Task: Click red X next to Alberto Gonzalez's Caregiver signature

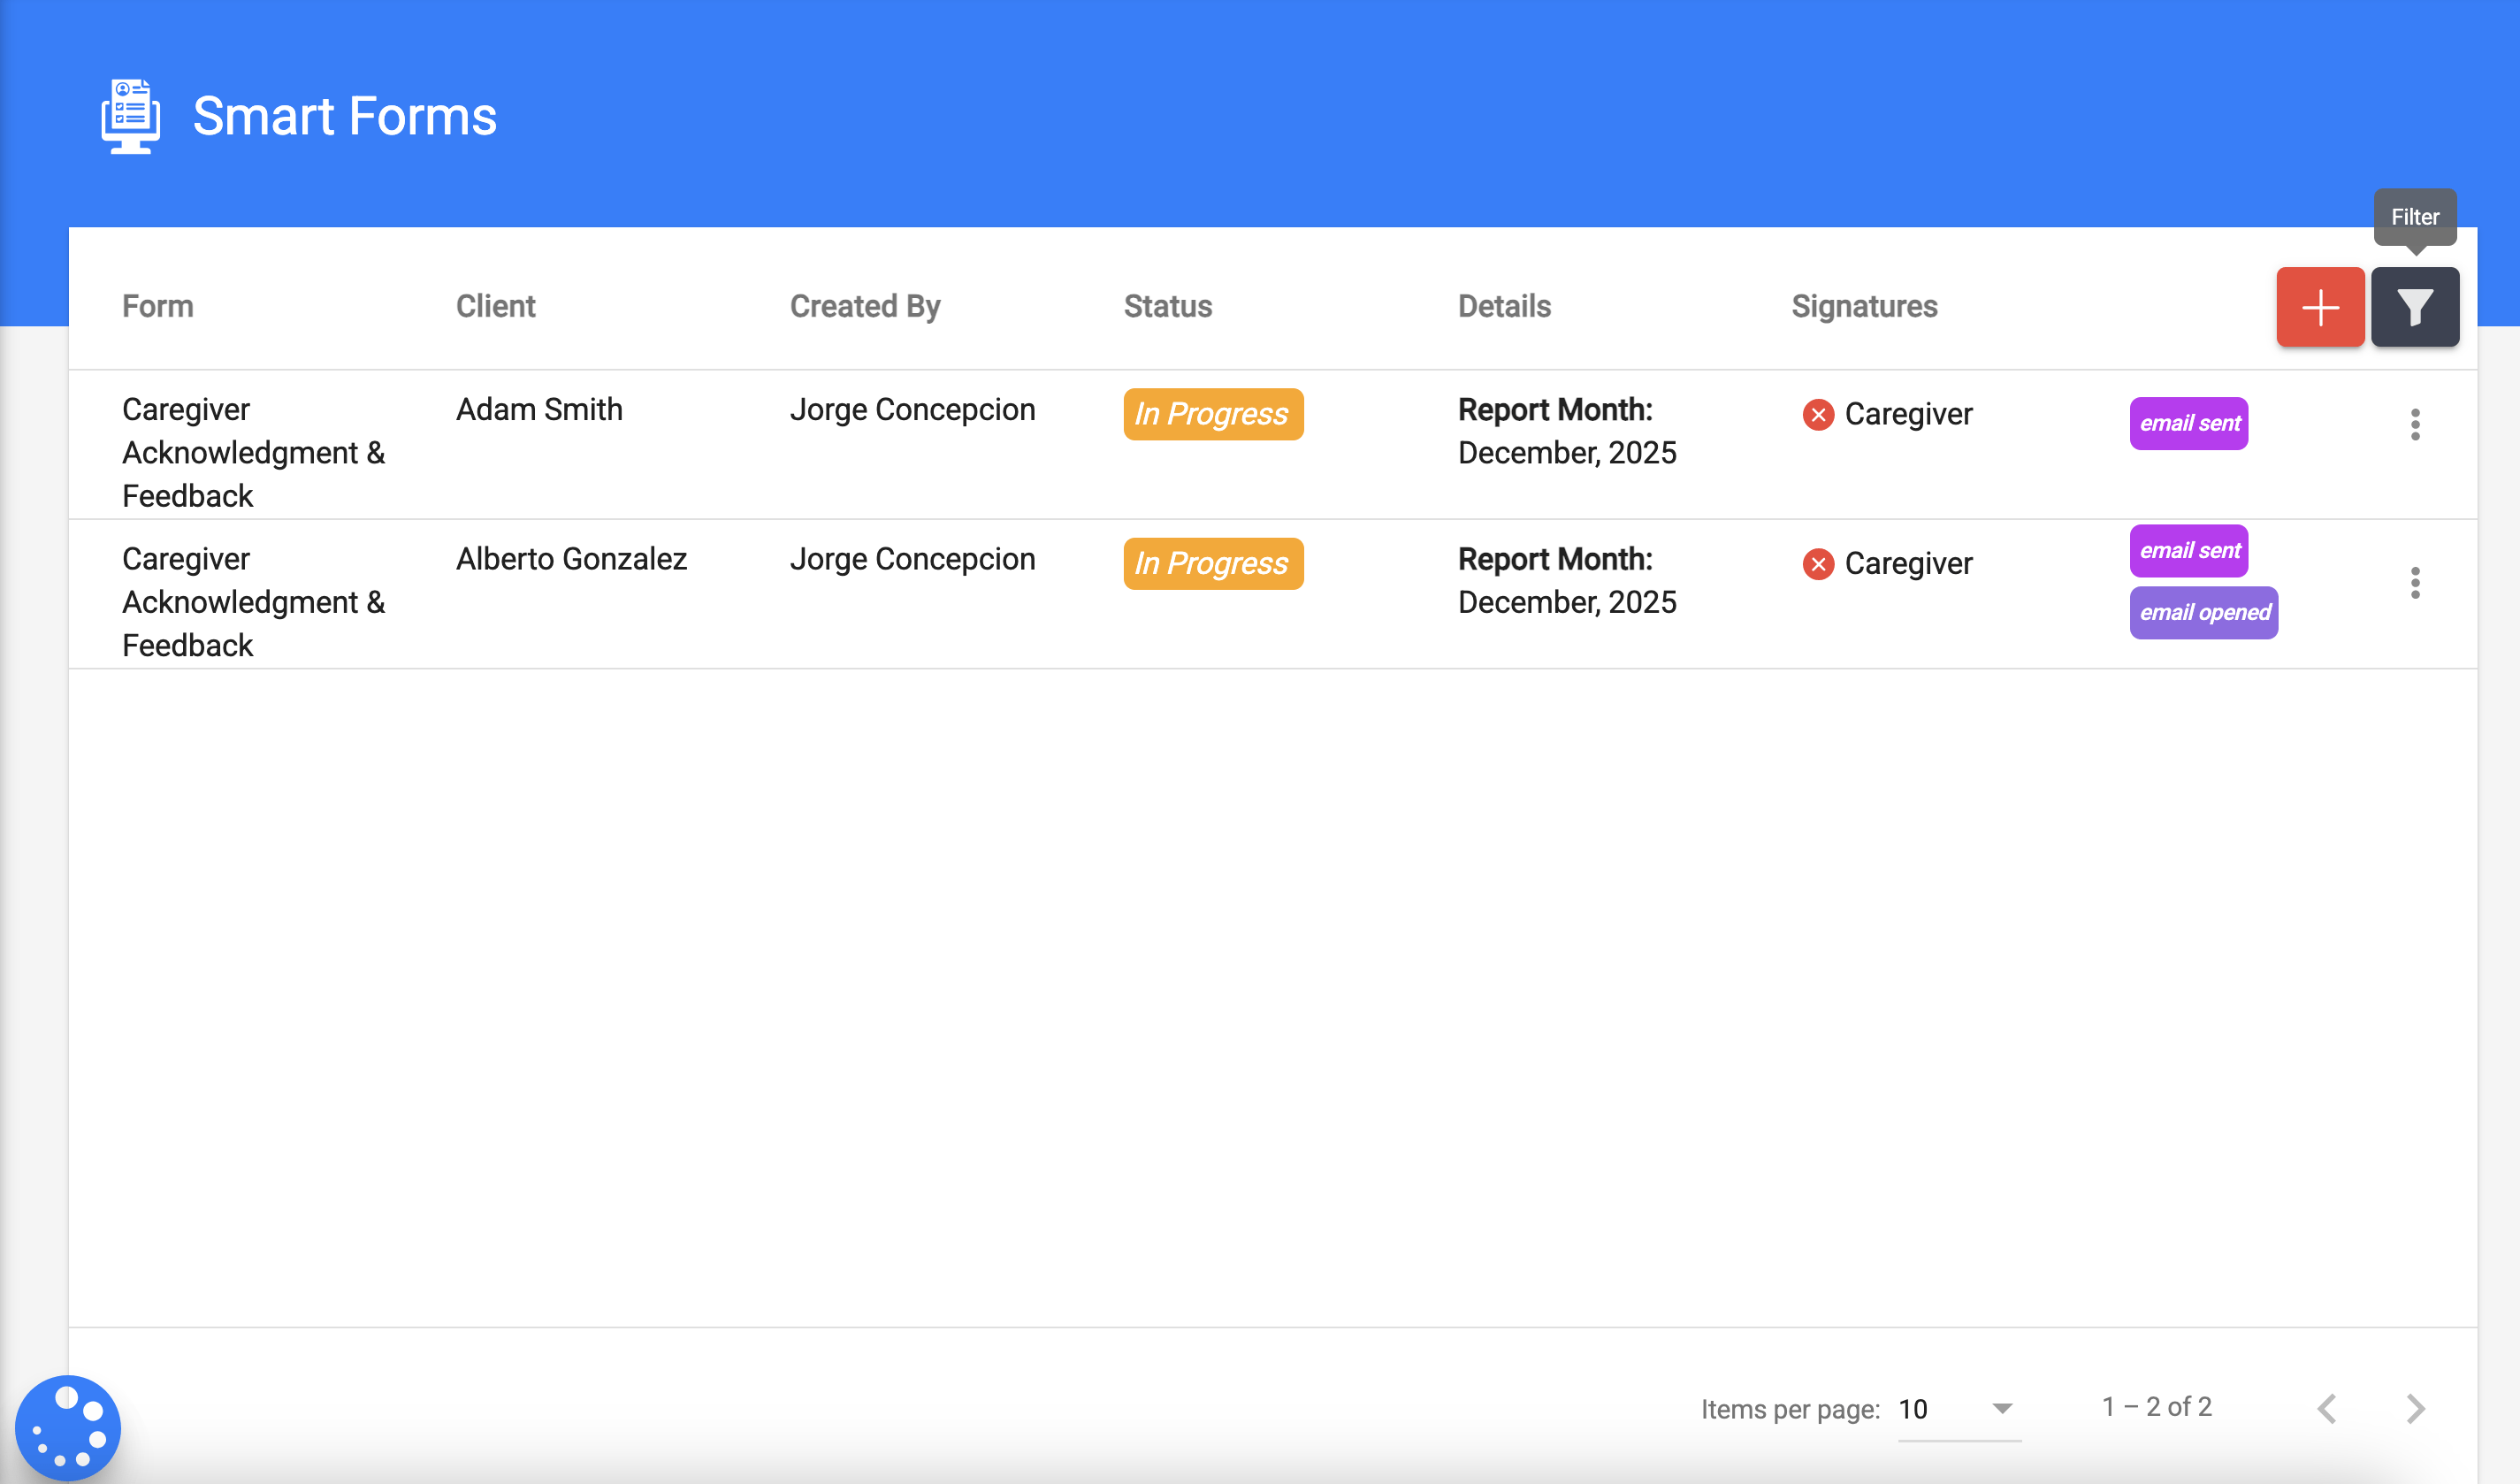Action: click(1817, 564)
